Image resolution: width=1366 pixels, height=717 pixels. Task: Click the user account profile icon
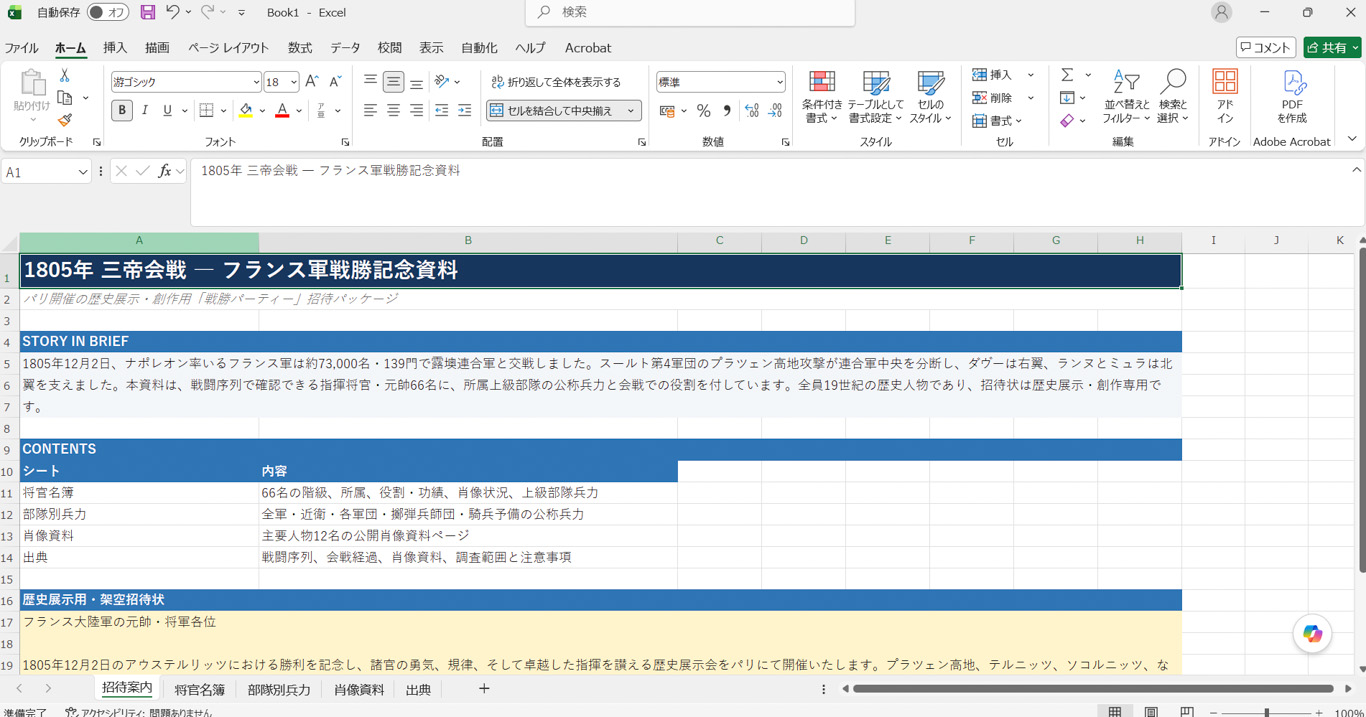pyautogui.click(x=1221, y=12)
